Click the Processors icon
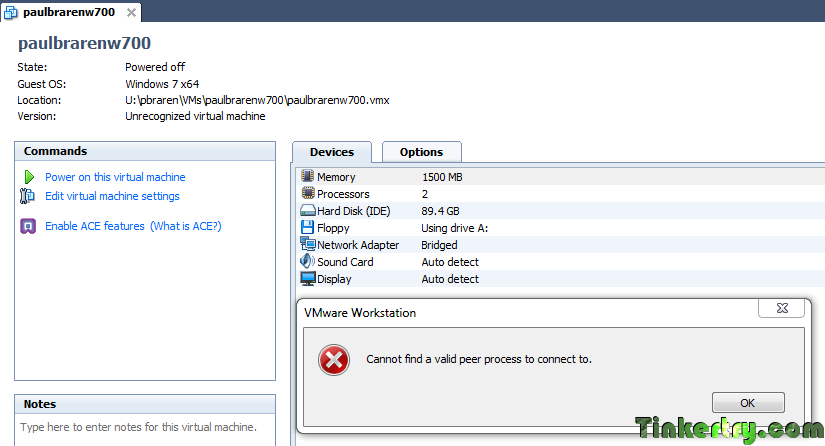 (308, 193)
